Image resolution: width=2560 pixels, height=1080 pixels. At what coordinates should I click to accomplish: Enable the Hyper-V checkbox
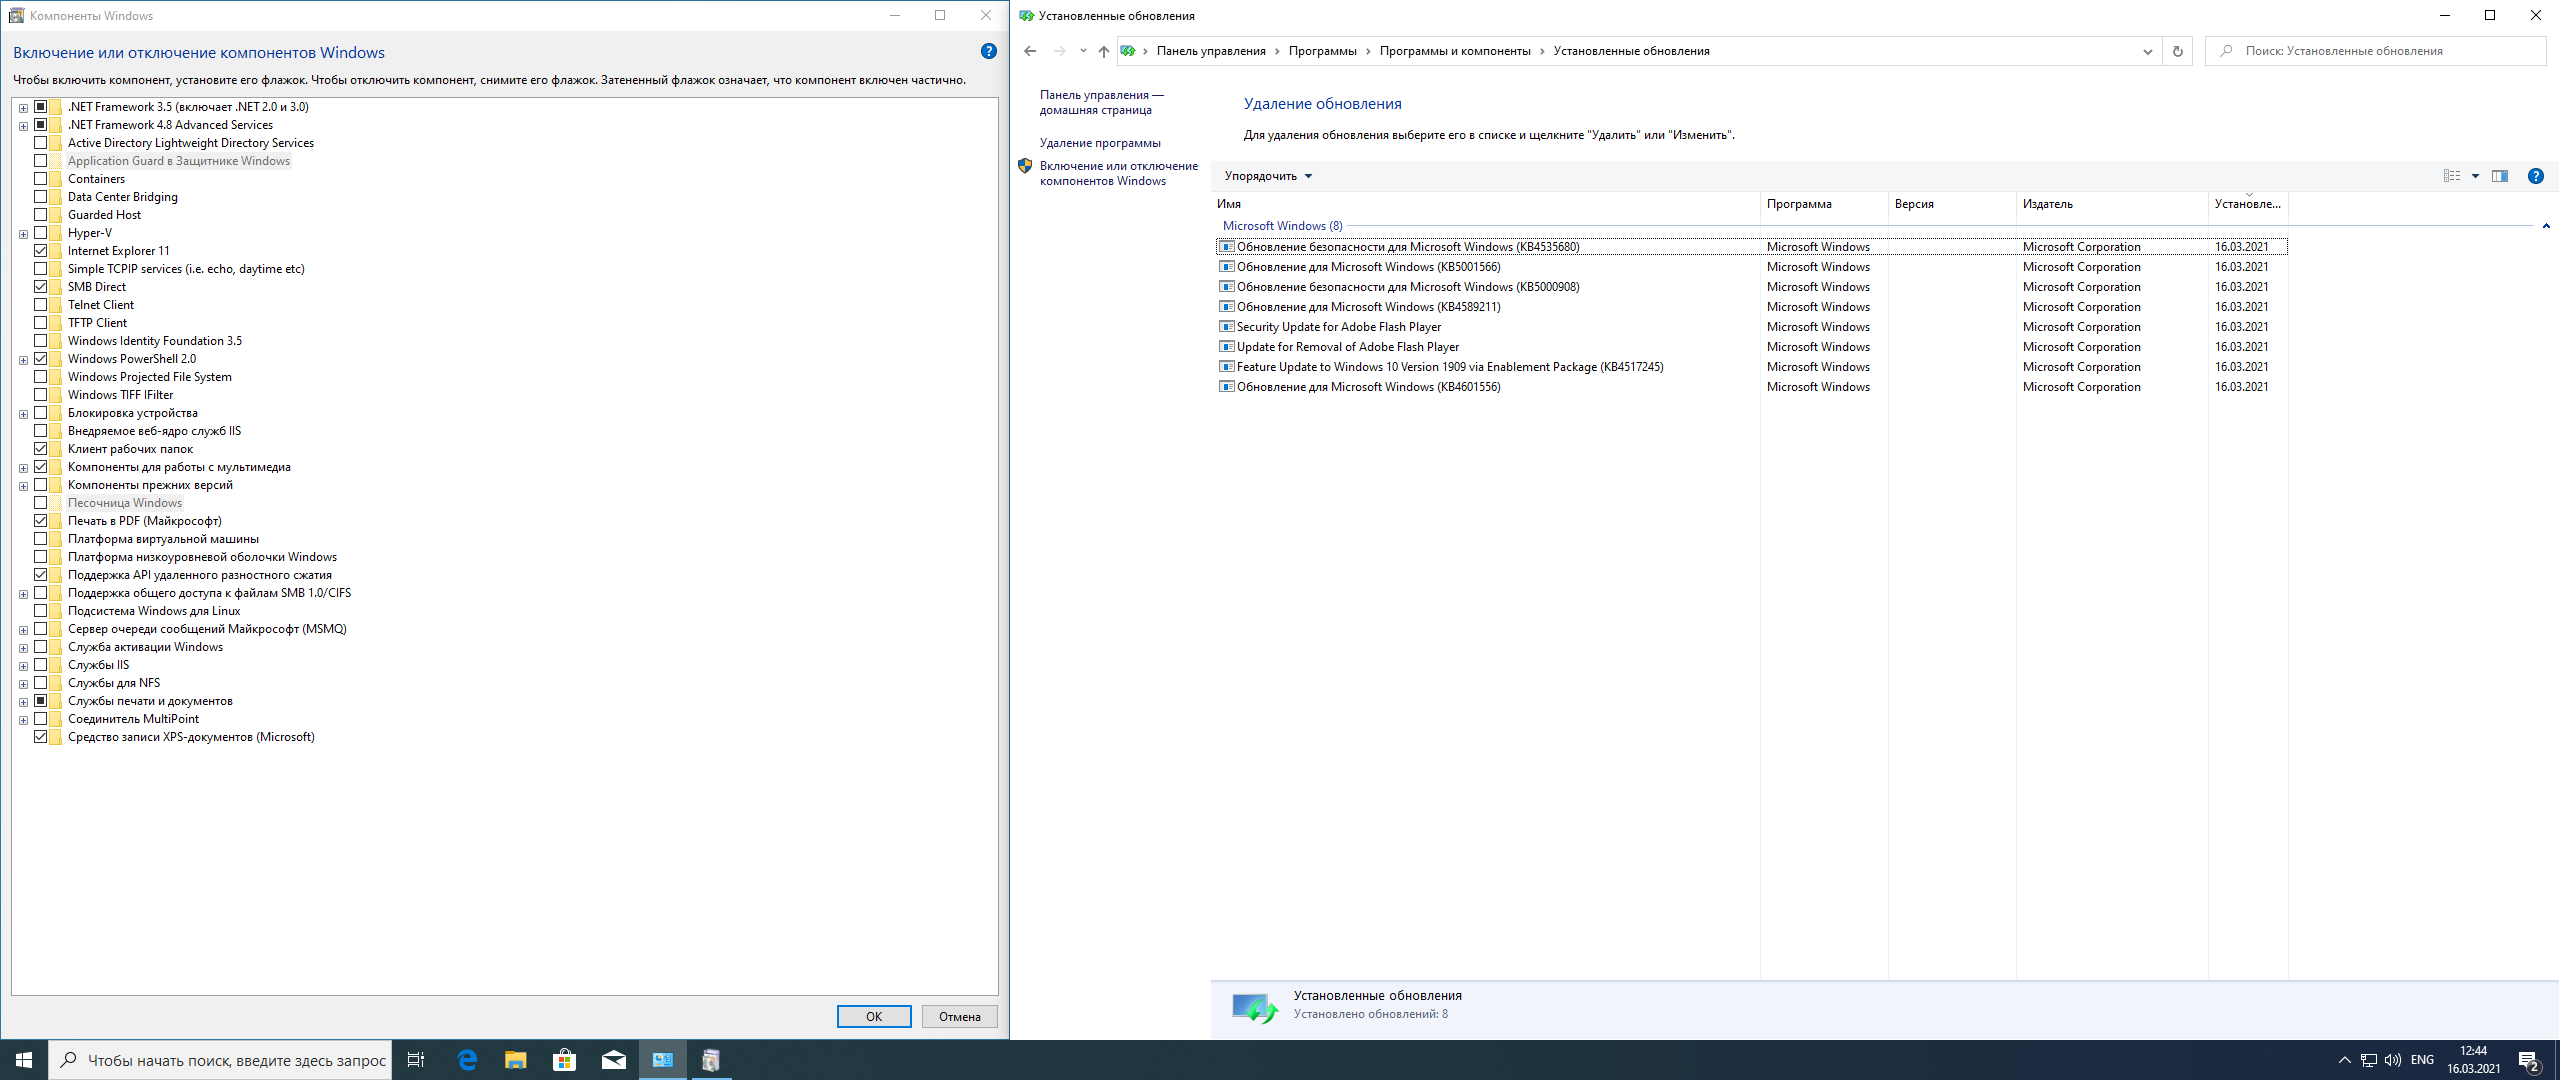point(41,233)
